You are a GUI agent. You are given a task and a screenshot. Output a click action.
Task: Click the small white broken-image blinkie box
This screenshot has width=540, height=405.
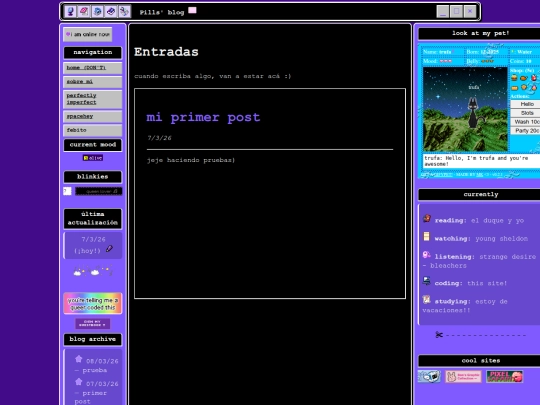pos(67,191)
